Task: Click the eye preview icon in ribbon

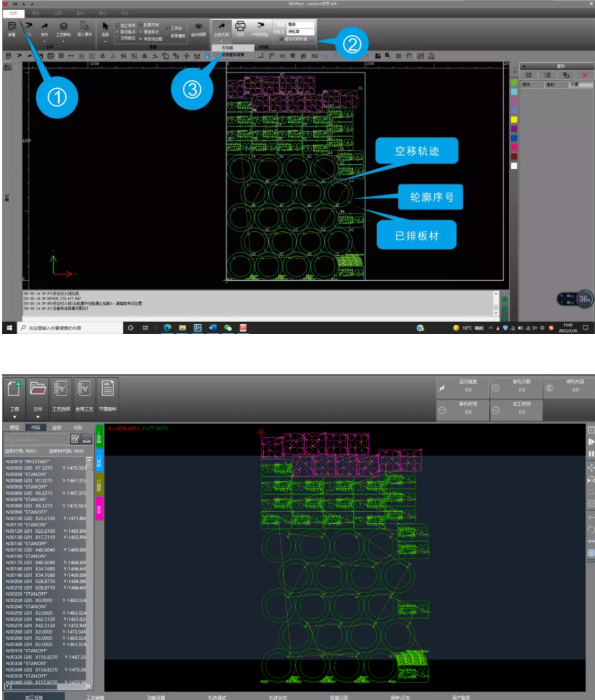Action: [x=199, y=26]
